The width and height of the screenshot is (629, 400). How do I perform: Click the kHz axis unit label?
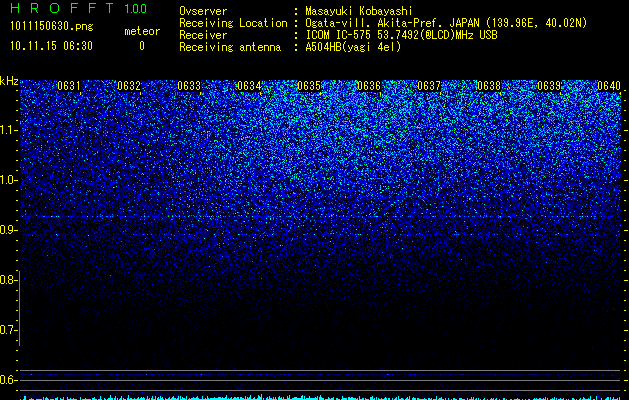9,81
